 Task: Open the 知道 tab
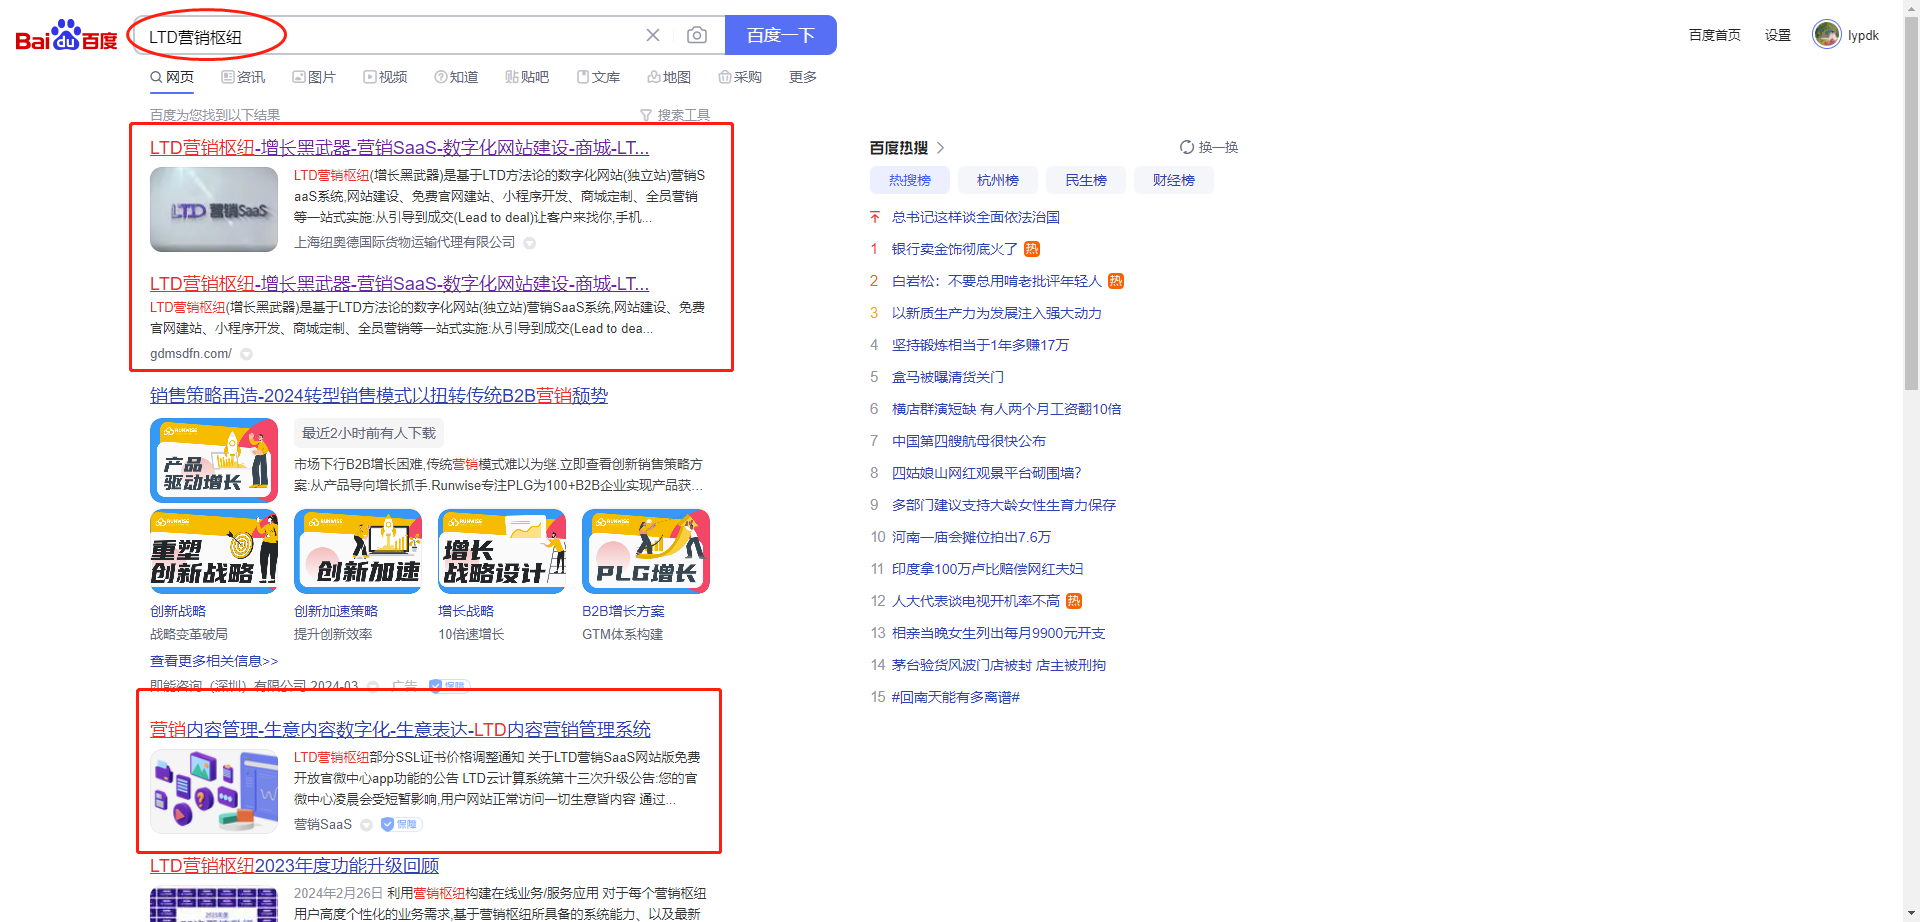456,77
